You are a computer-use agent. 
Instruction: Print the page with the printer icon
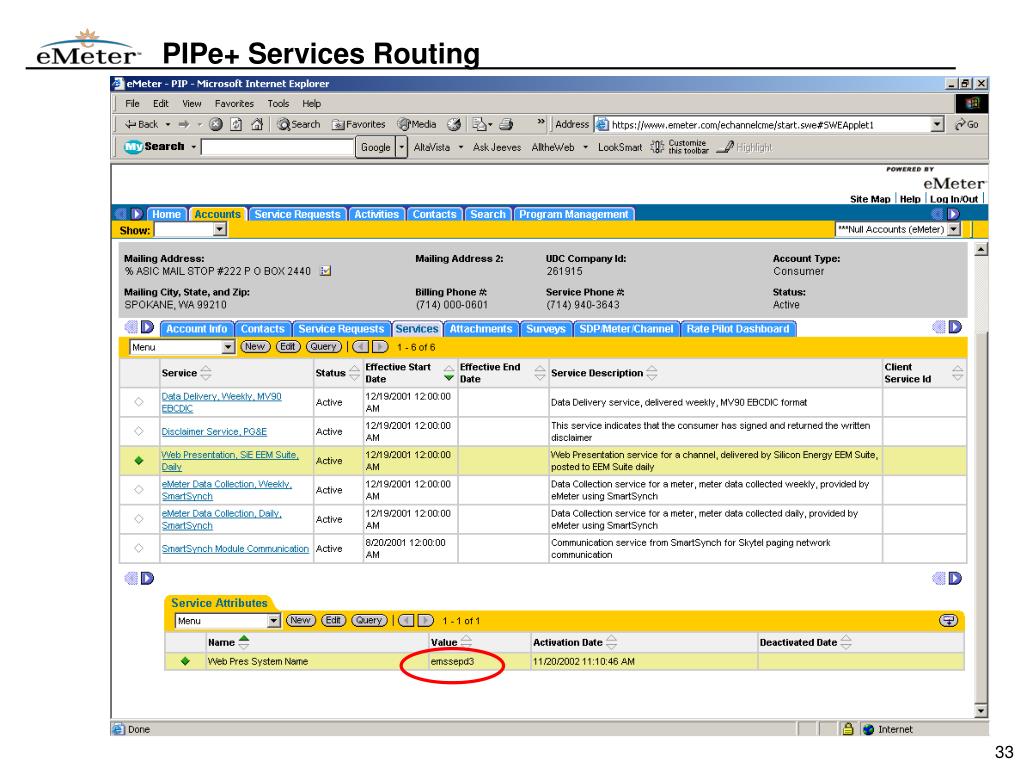506,124
